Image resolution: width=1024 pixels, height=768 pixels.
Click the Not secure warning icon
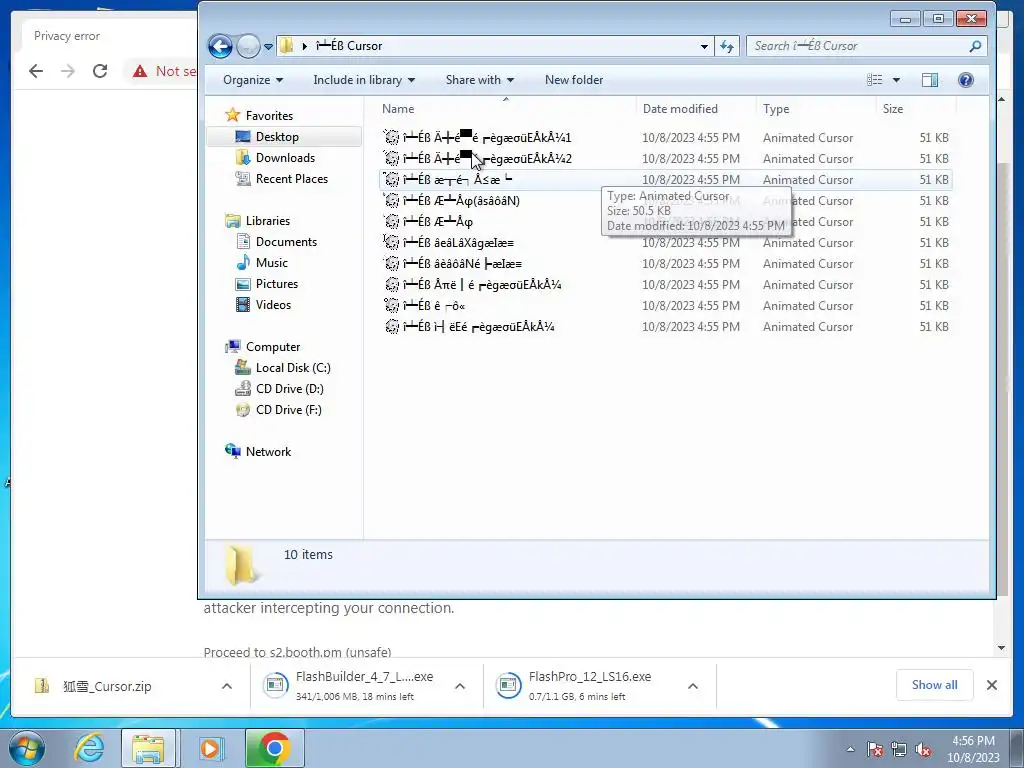(x=140, y=71)
